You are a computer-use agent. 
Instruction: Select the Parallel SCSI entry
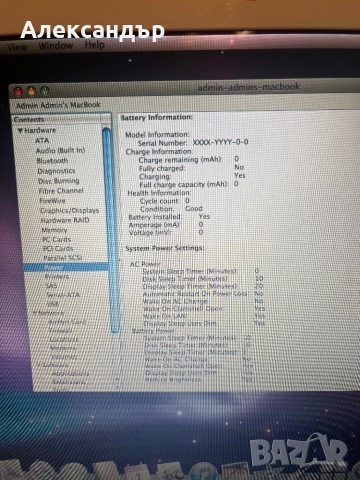coord(63,258)
